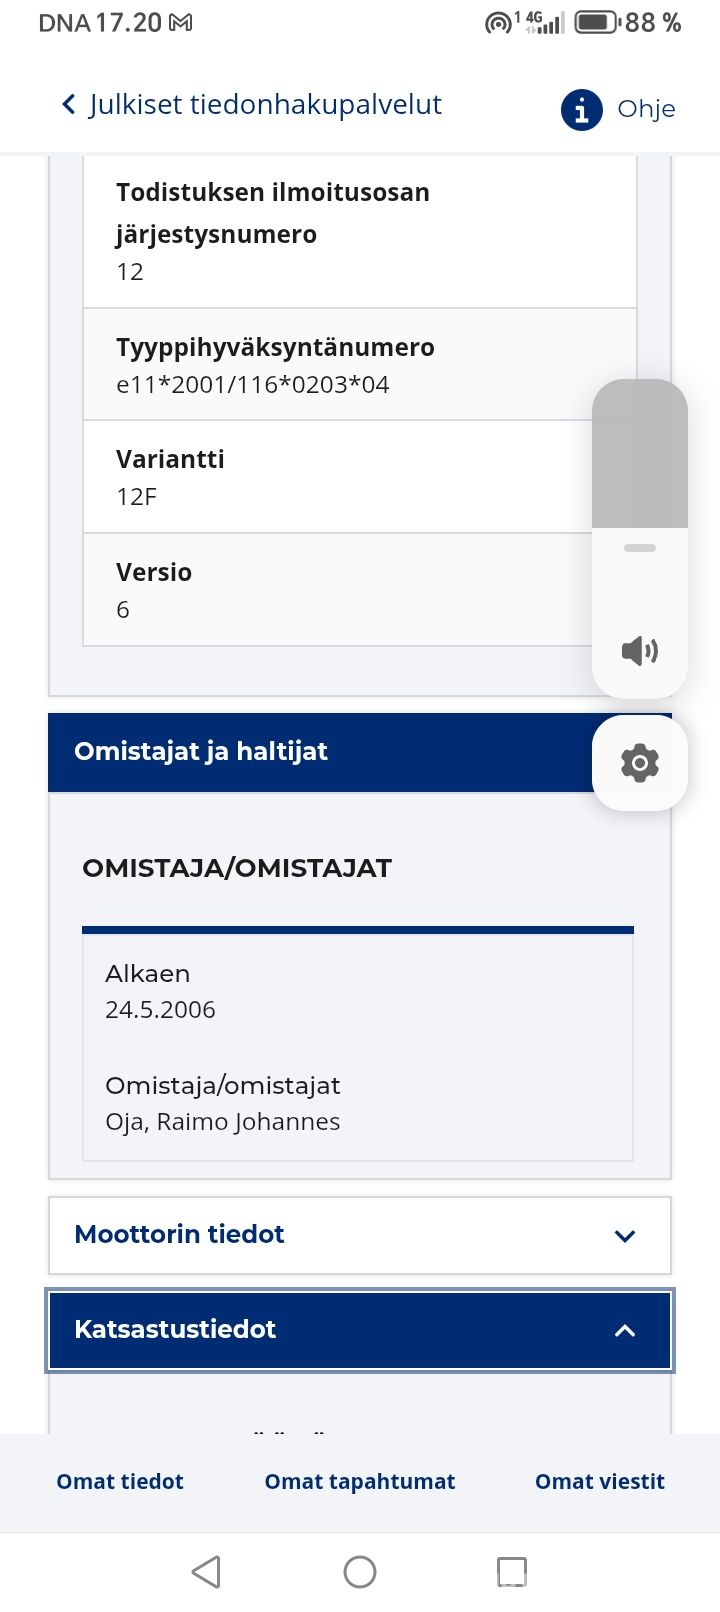Go to Omat viestit

(599, 1482)
